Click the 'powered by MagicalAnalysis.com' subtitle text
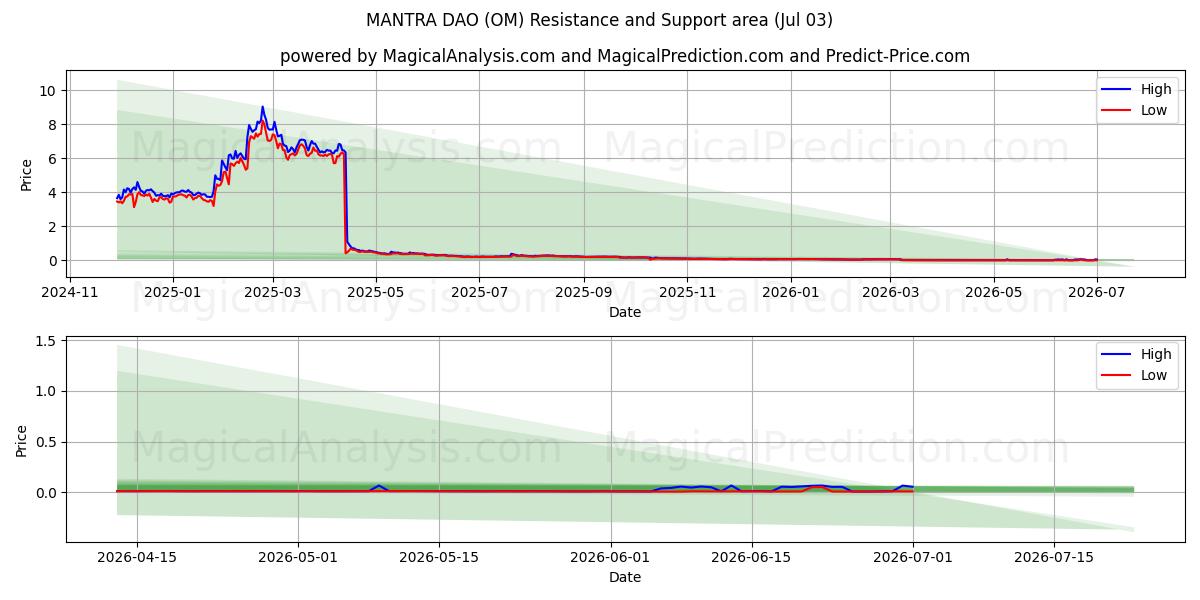1200x600 pixels. pos(417,56)
